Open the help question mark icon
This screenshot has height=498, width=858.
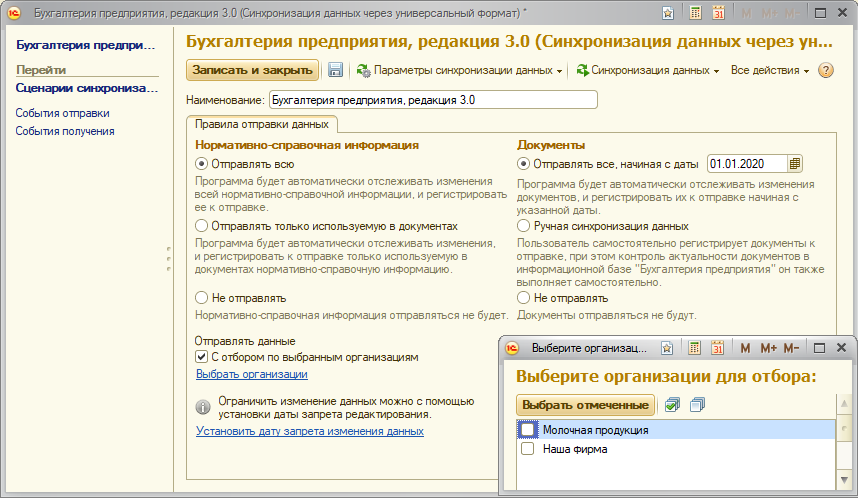pos(826,70)
